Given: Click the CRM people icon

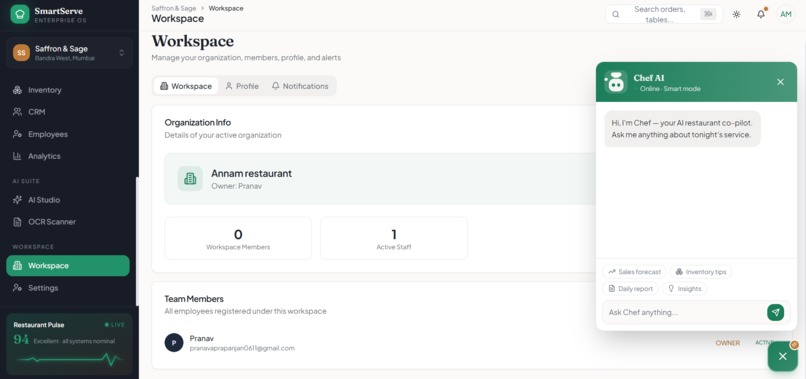Looking at the screenshot, I should click(x=17, y=112).
